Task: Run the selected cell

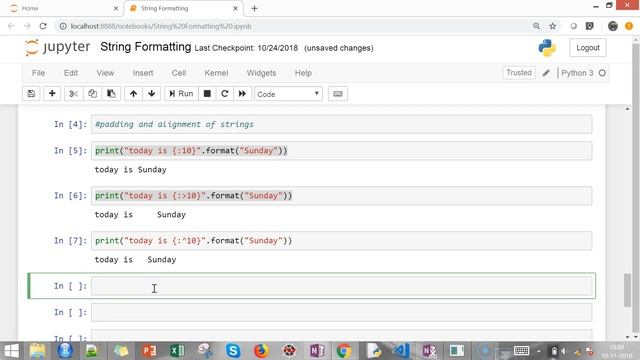Action: point(181,93)
